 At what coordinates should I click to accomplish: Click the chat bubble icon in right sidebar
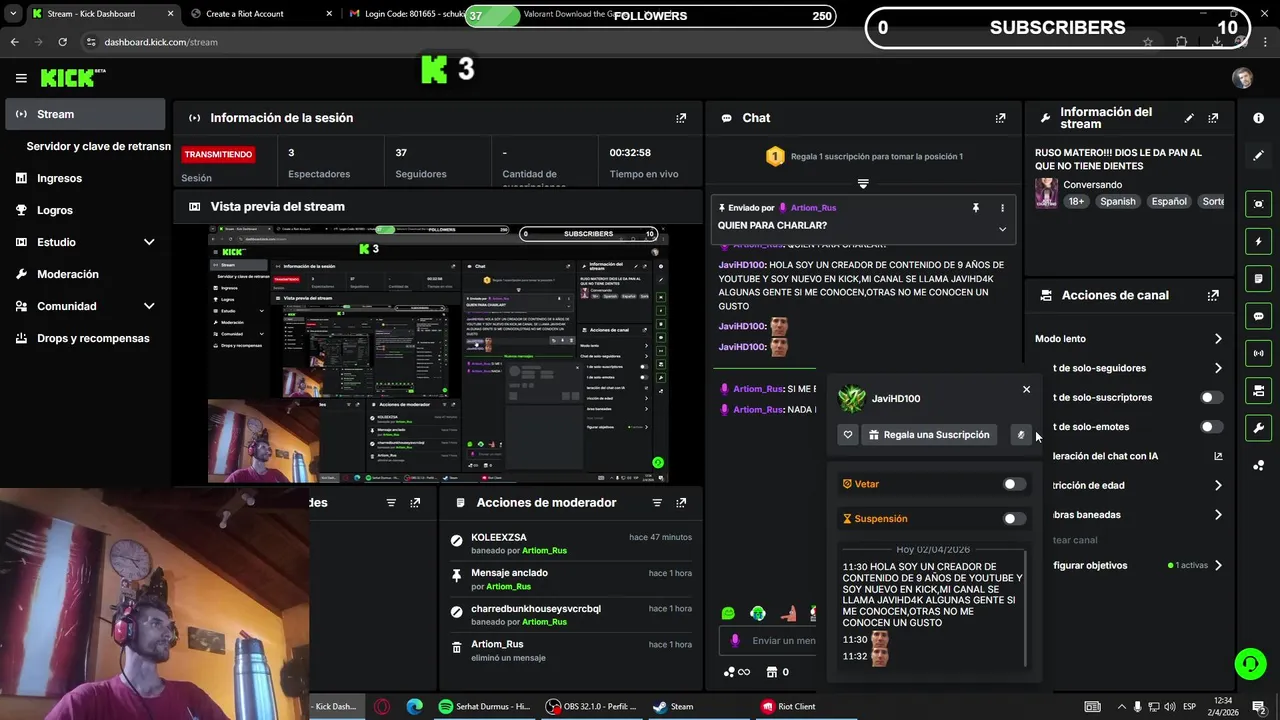point(1258,316)
